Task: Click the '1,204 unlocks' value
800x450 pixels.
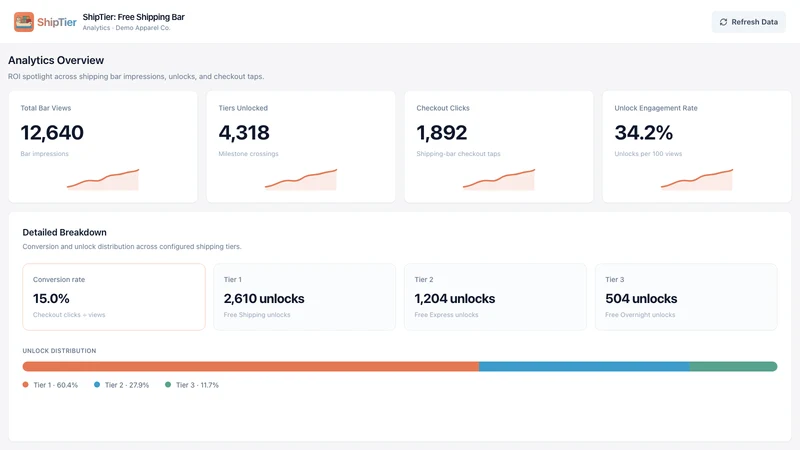Action: tap(455, 298)
